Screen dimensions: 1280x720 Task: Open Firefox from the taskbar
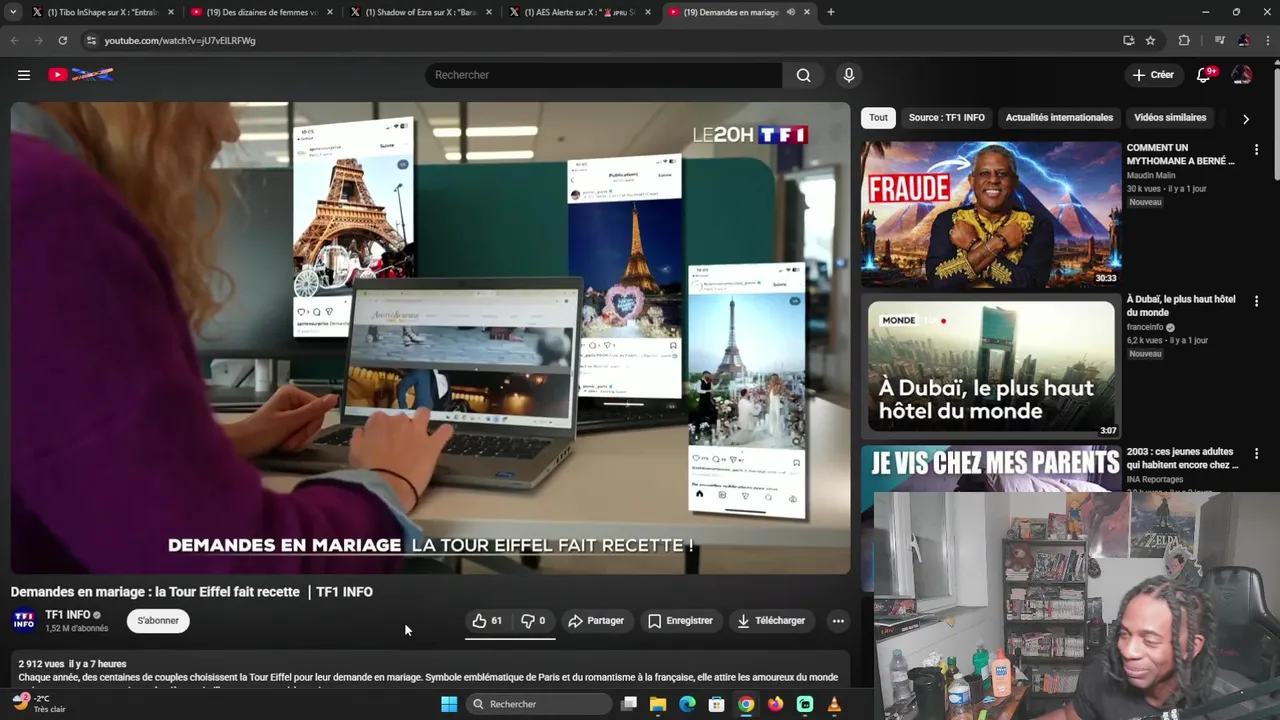coord(775,704)
